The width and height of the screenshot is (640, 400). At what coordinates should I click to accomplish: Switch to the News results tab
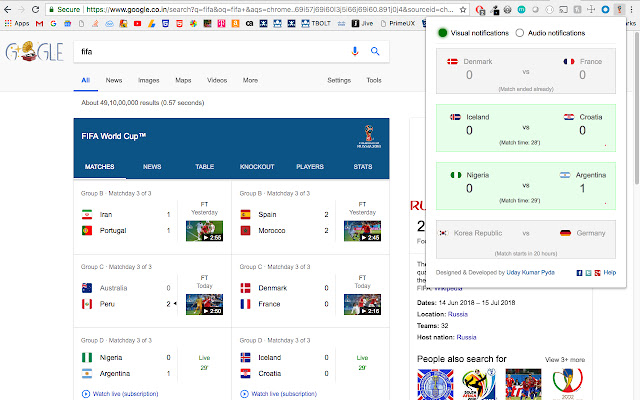(x=114, y=80)
